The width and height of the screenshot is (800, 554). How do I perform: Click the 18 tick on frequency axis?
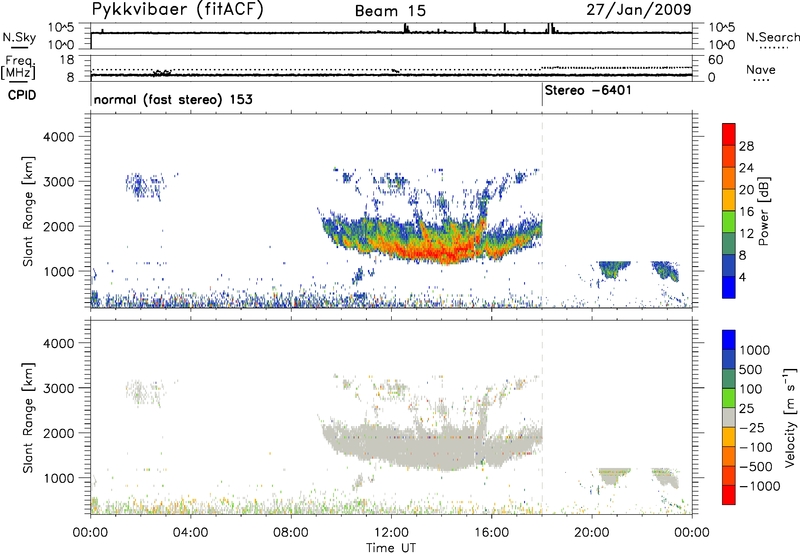pyautogui.click(x=67, y=60)
